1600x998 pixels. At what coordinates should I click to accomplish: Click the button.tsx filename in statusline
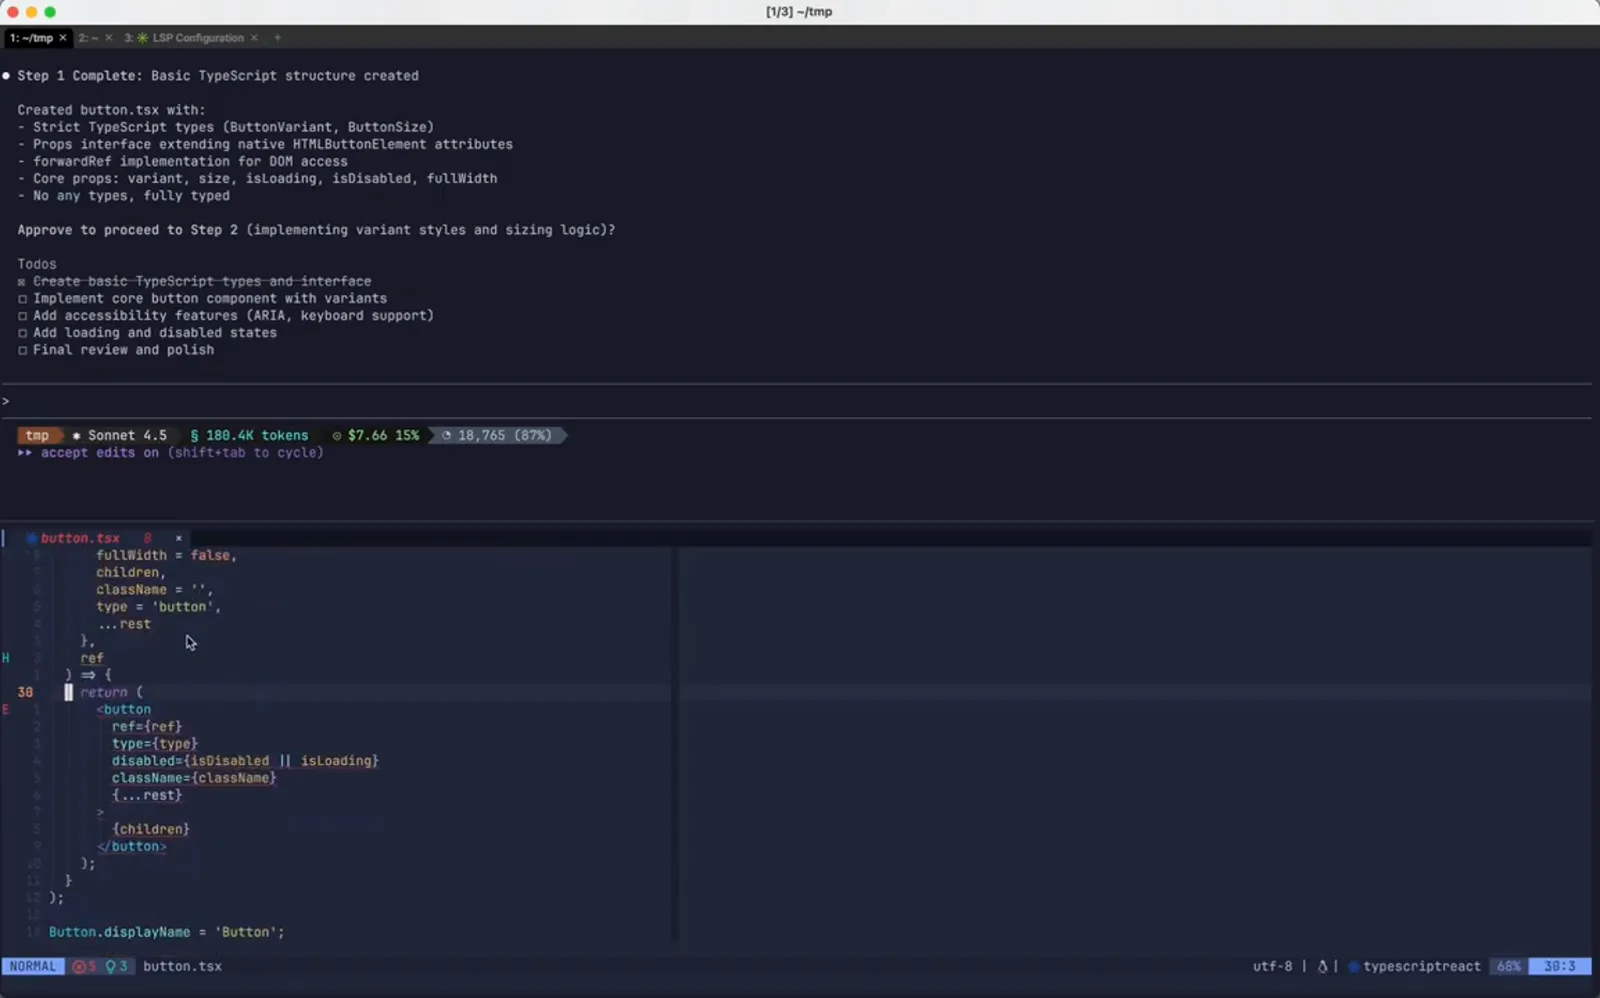point(182,966)
